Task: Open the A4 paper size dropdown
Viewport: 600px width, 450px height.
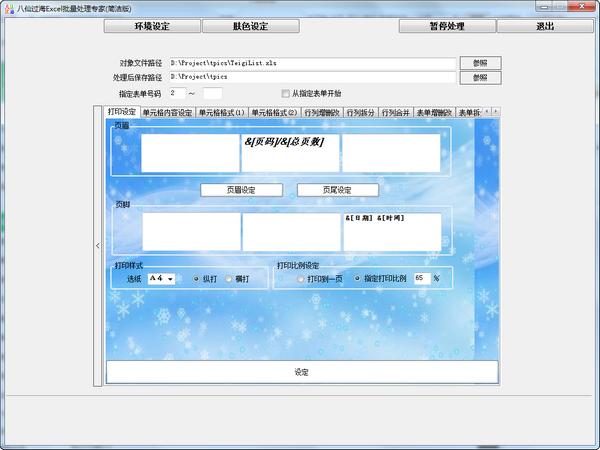Action: click(x=161, y=279)
